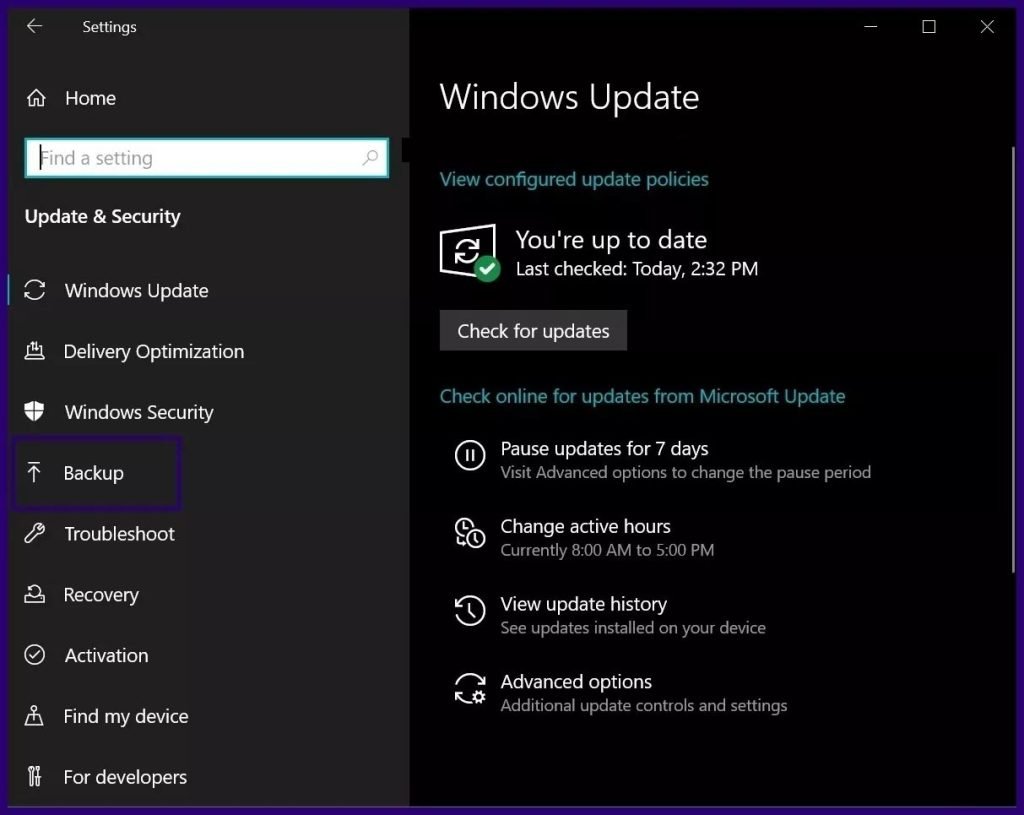Click 'See updates installed on your device' text
Image resolution: width=1024 pixels, height=815 pixels.
633,628
